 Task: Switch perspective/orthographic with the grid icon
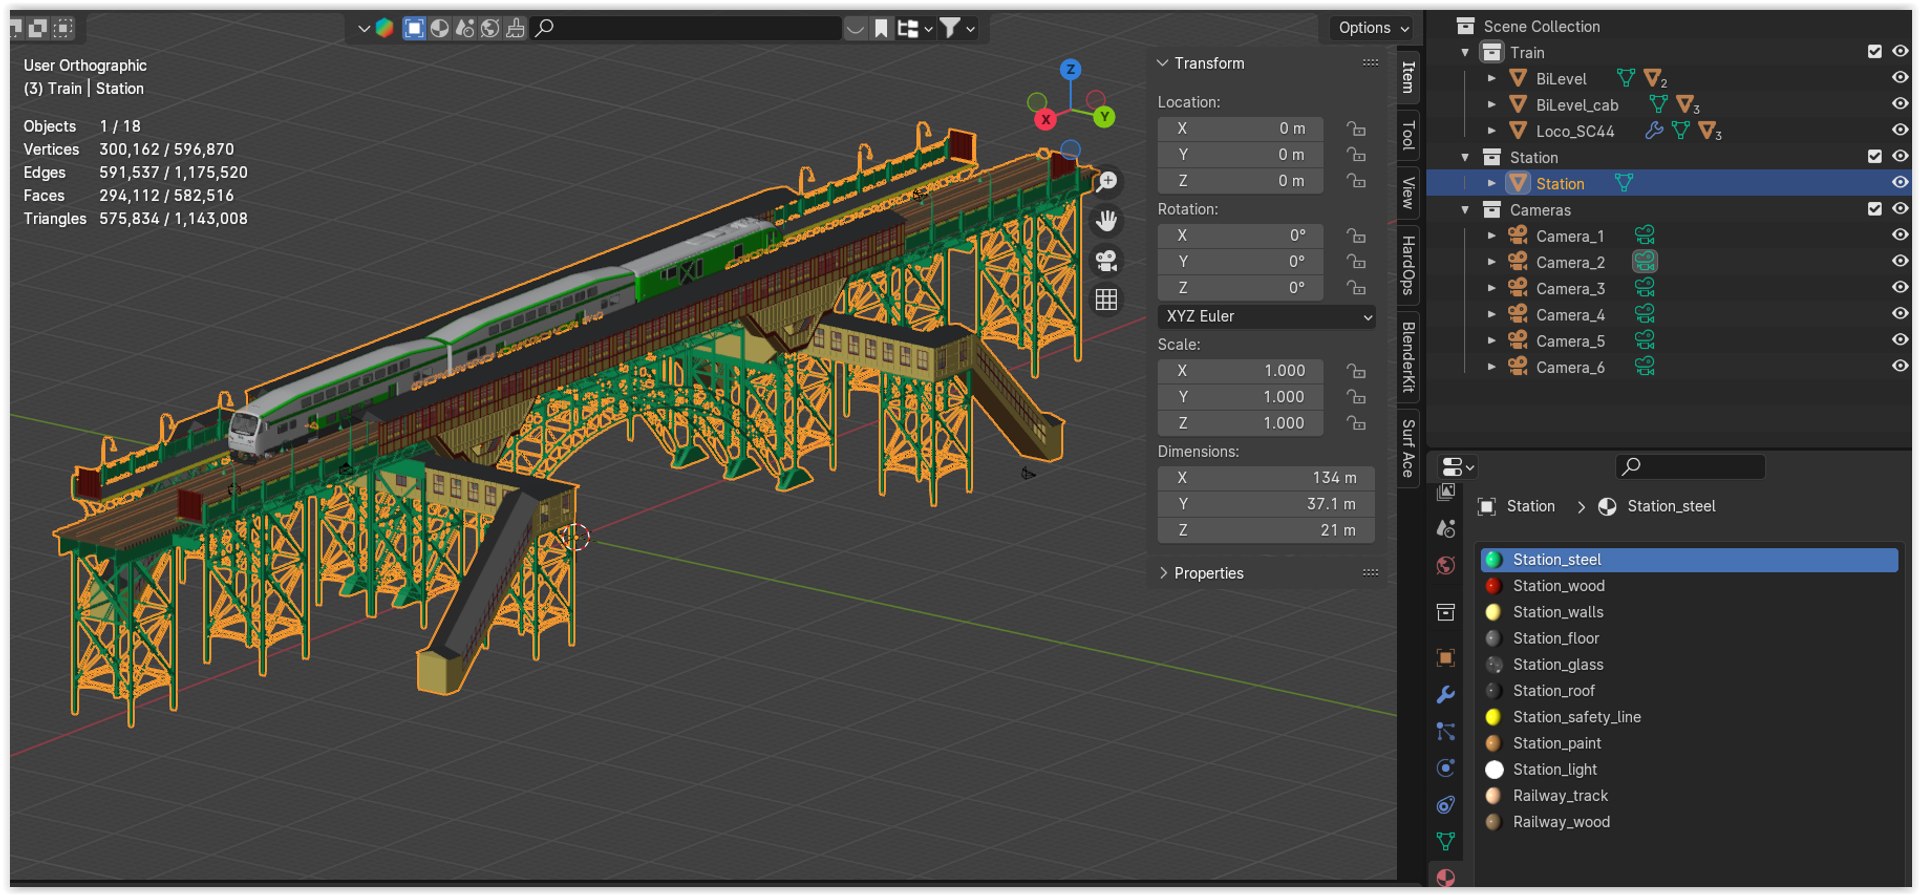(x=1106, y=300)
